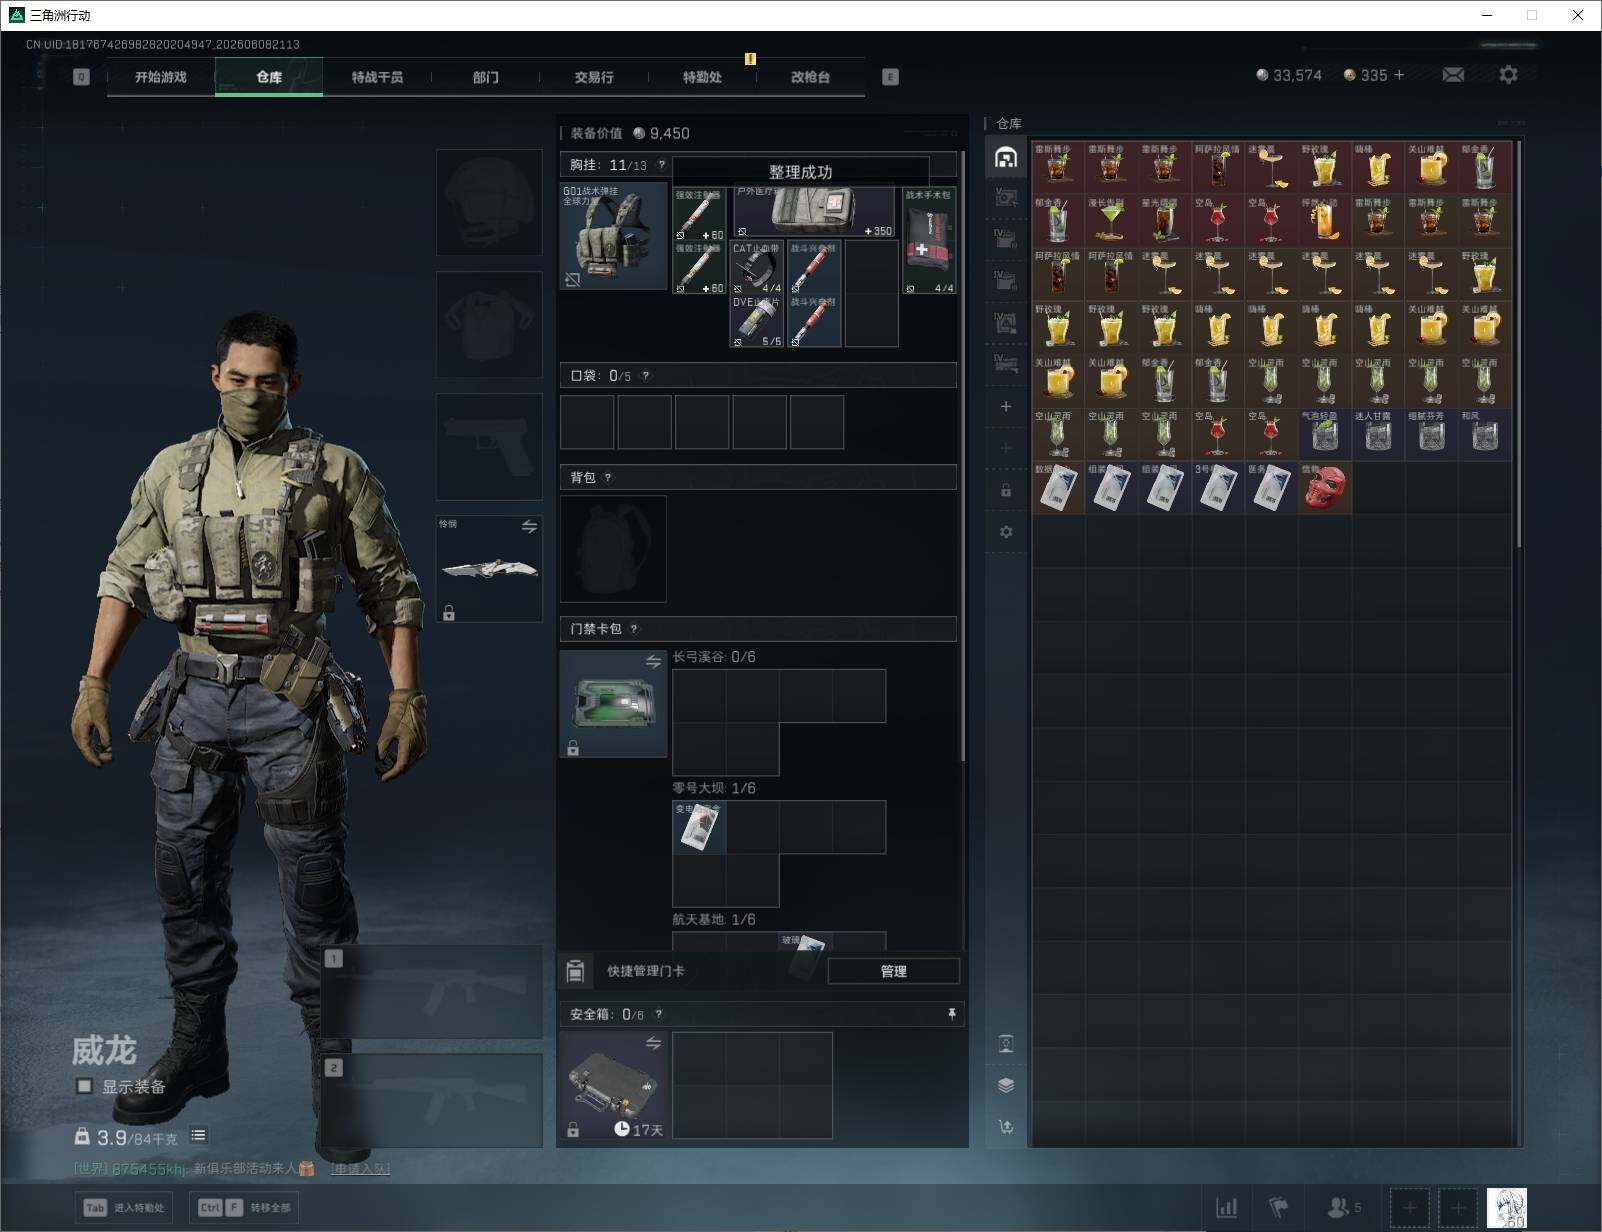Switch to the 改枪台 gunsmith tab

pyautogui.click(x=810, y=77)
